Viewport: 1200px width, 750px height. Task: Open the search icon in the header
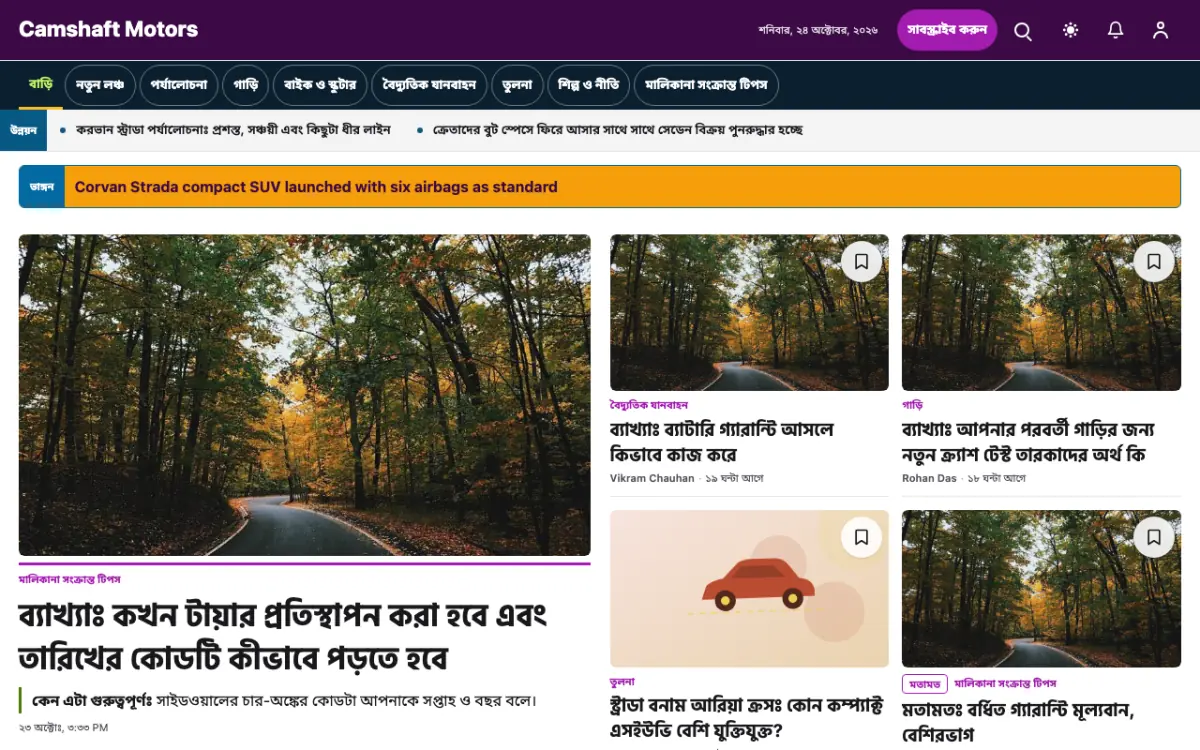coord(1023,31)
